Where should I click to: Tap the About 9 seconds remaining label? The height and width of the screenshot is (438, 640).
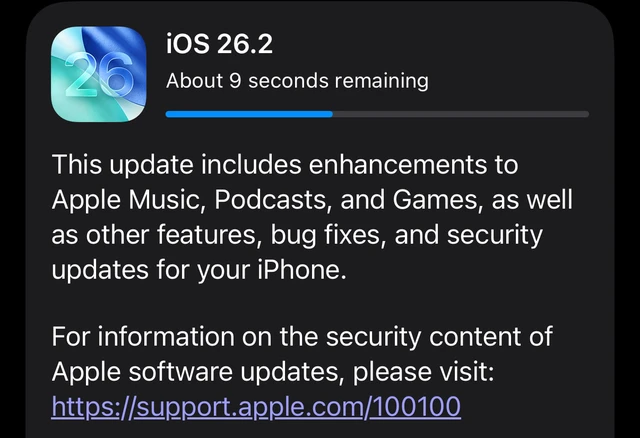tap(297, 80)
